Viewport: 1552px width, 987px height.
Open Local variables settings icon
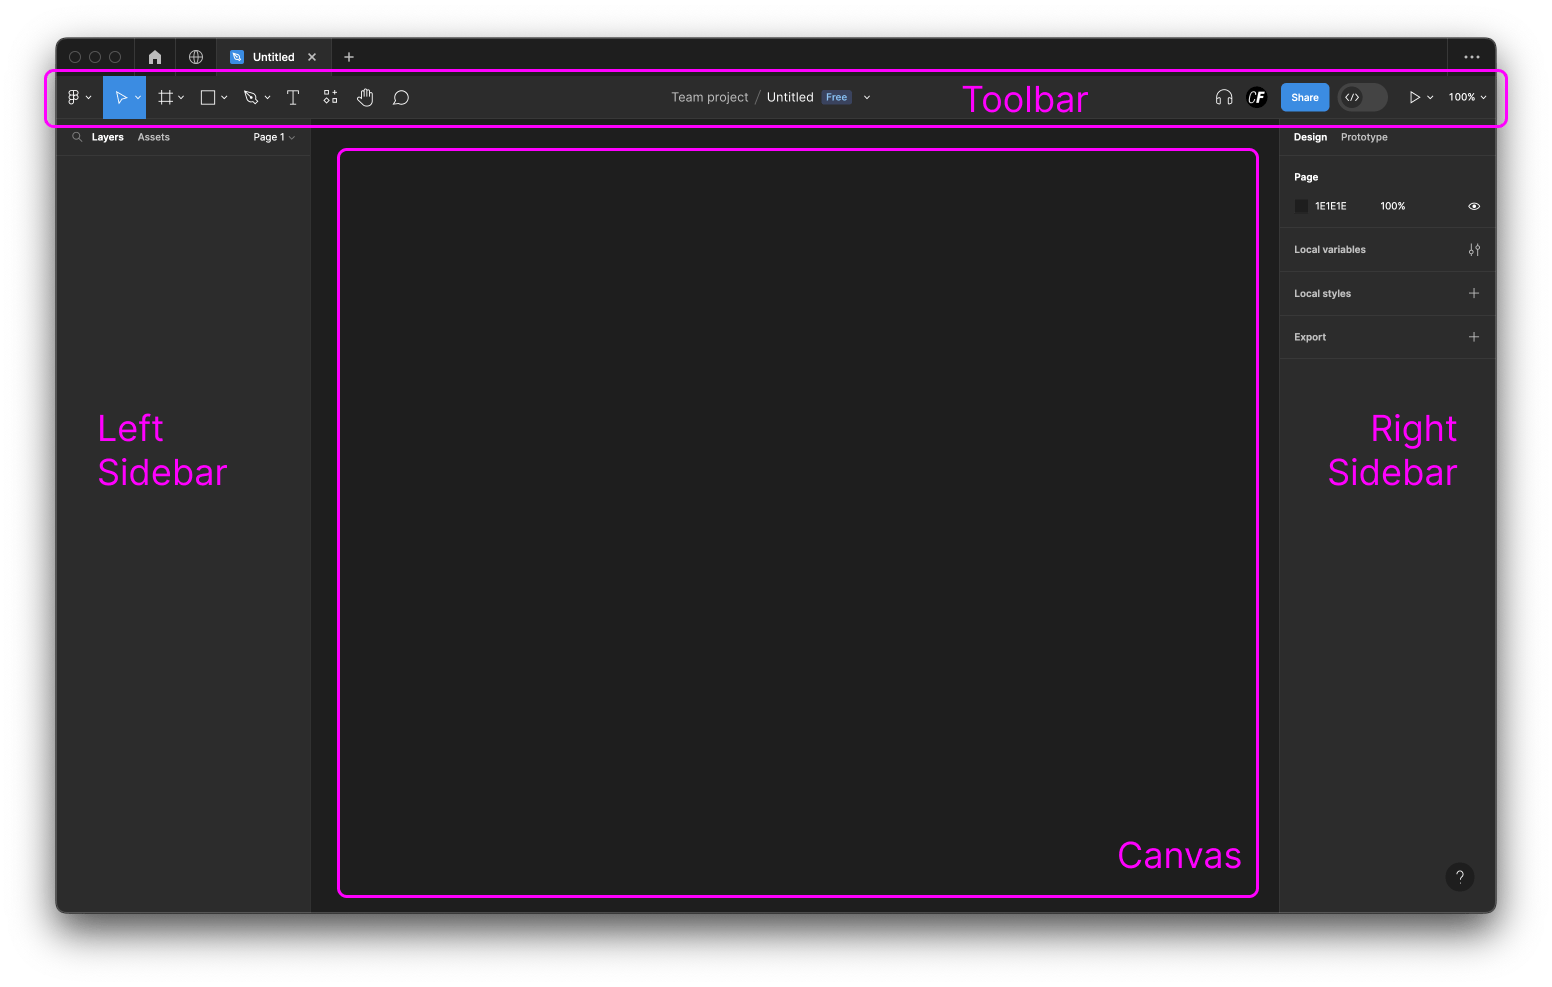[x=1474, y=250]
